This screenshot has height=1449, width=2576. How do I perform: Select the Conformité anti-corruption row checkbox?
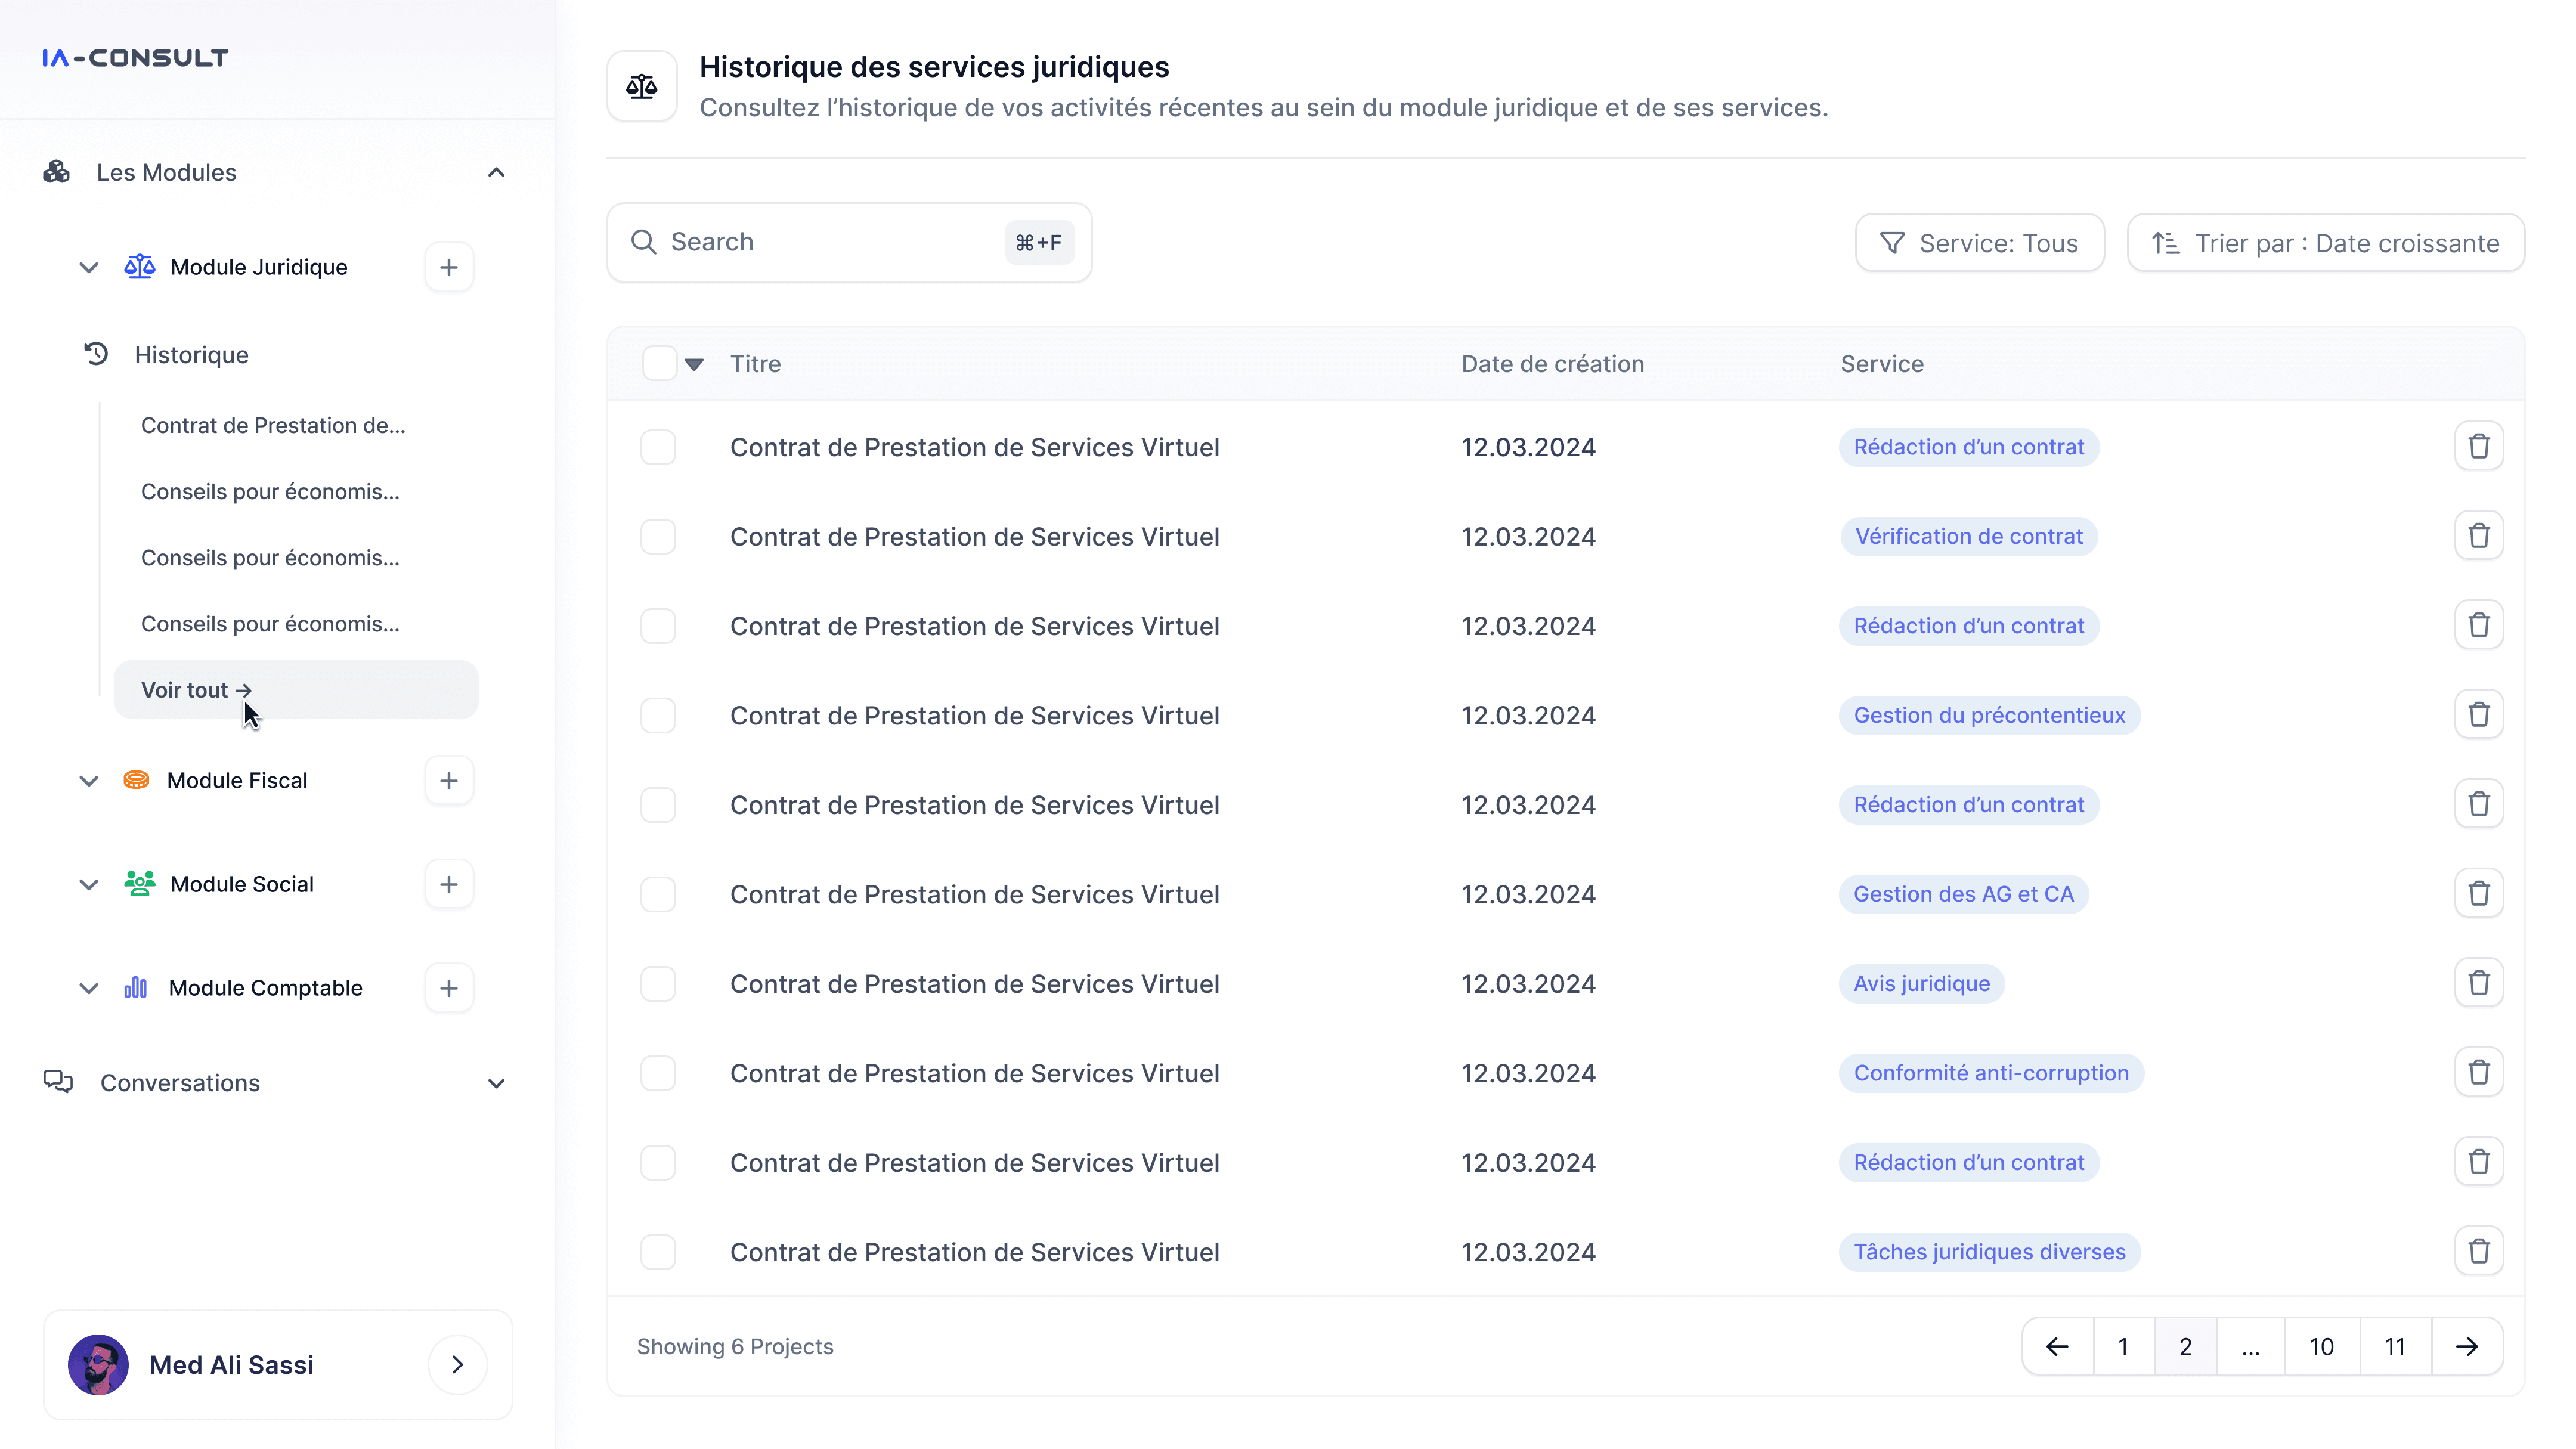[x=658, y=1073]
